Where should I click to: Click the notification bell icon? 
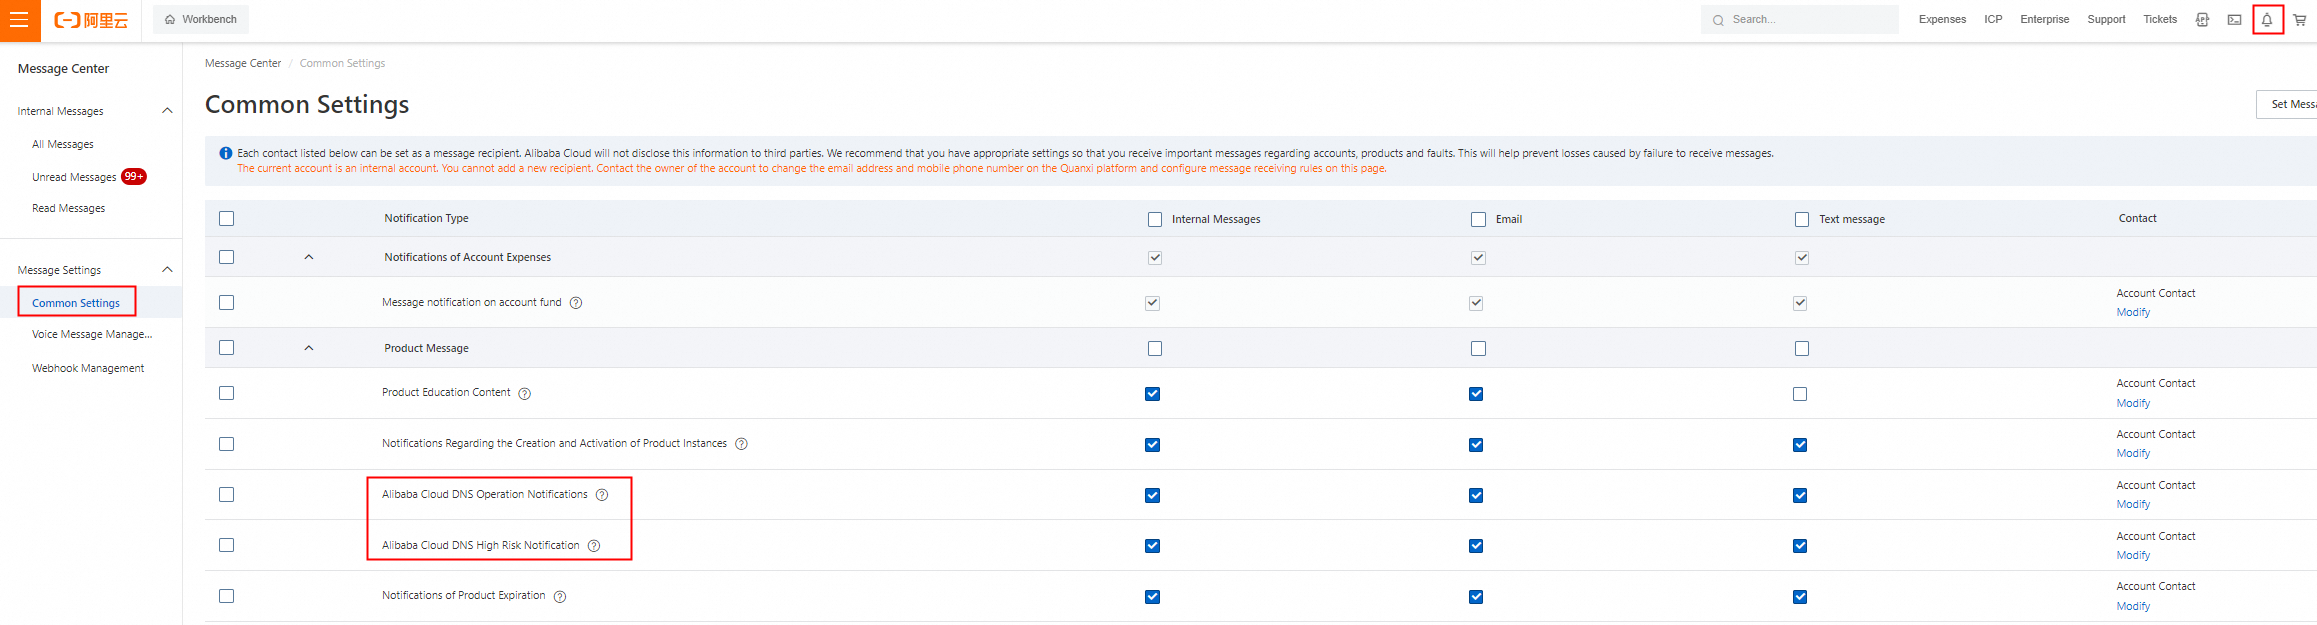[2267, 20]
